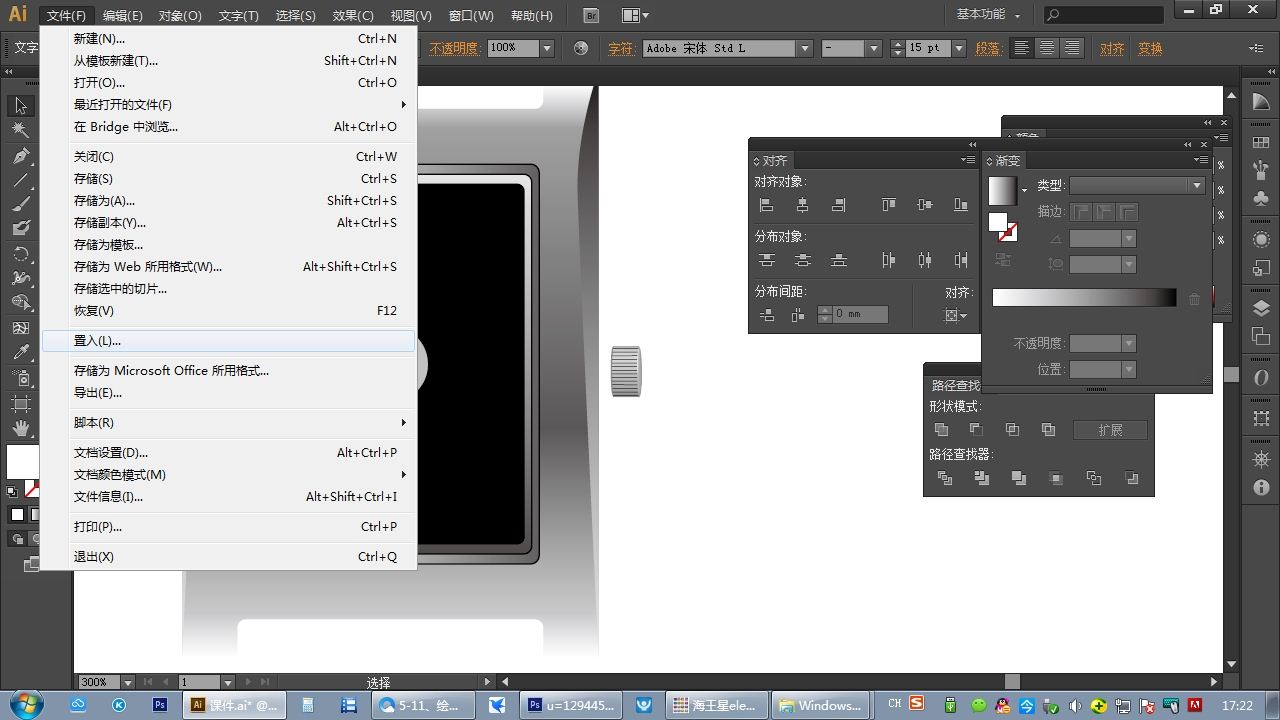1280x720 pixels.
Task: Select the Magic Wand tool
Action: pos(21,131)
